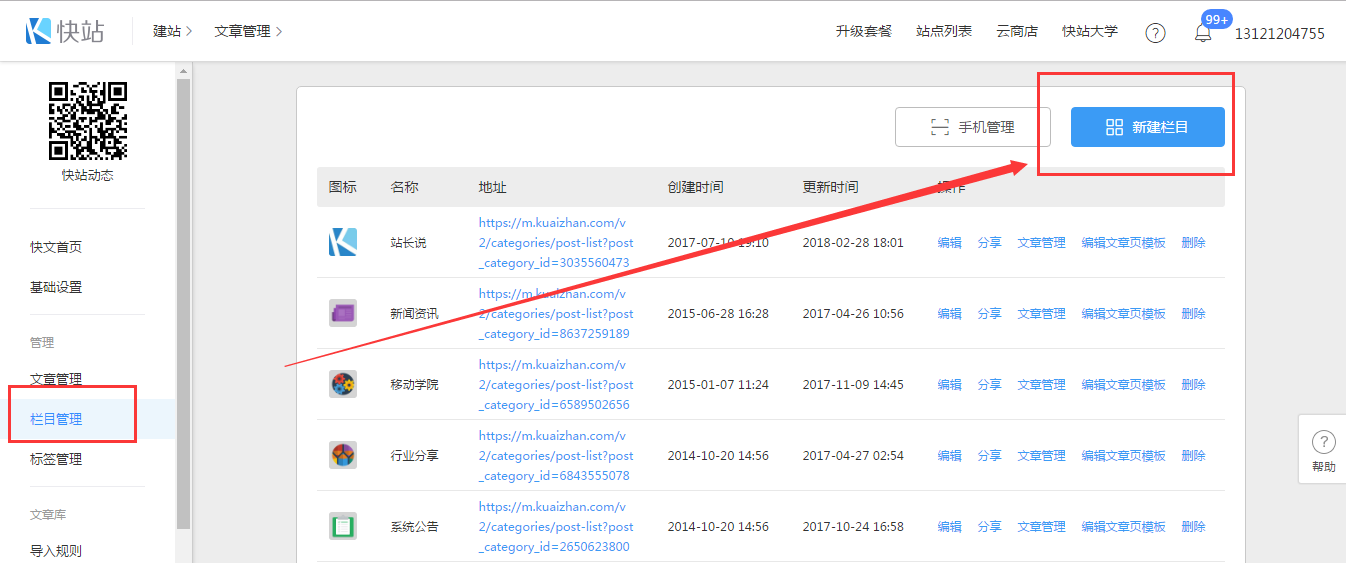The height and width of the screenshot is (563, 1346).
Task: Select 栏目管理 in the sidebar
Action: pyautogui.click(x=56, y=419)
